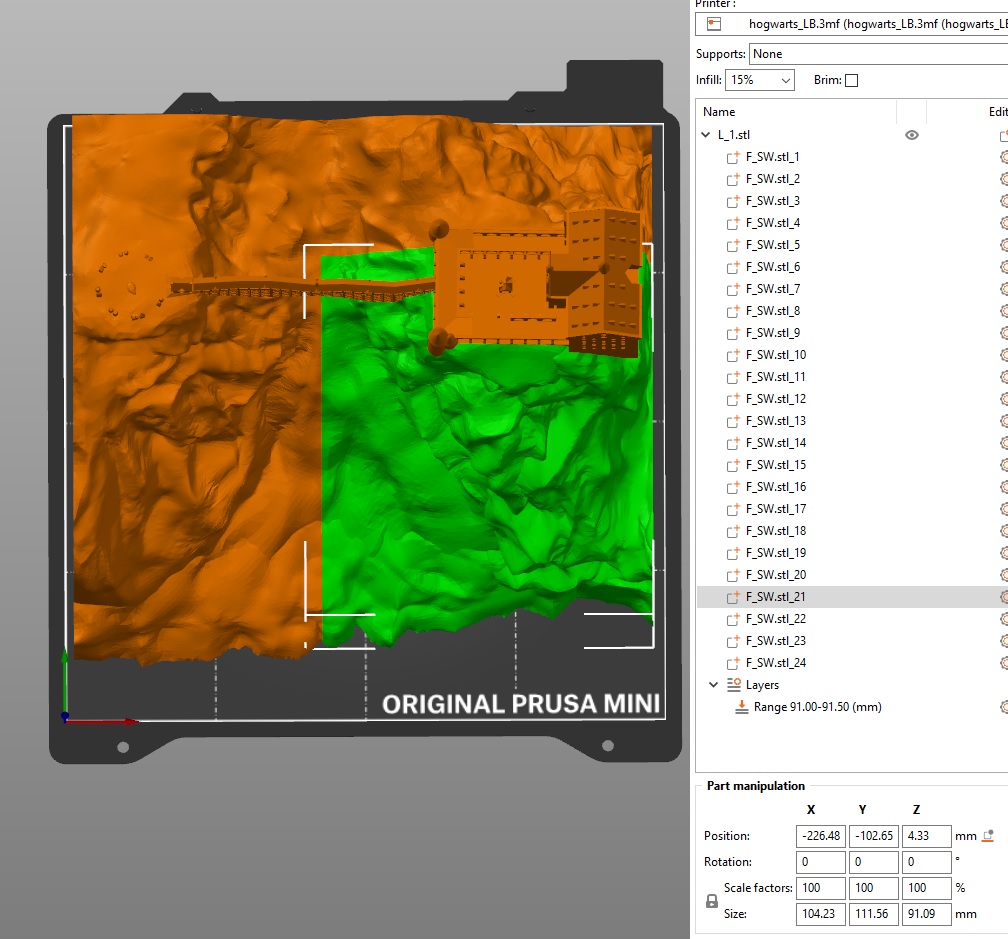
Task: Click the modifier icon beside F_SW.stl_16
Action: 733,487
